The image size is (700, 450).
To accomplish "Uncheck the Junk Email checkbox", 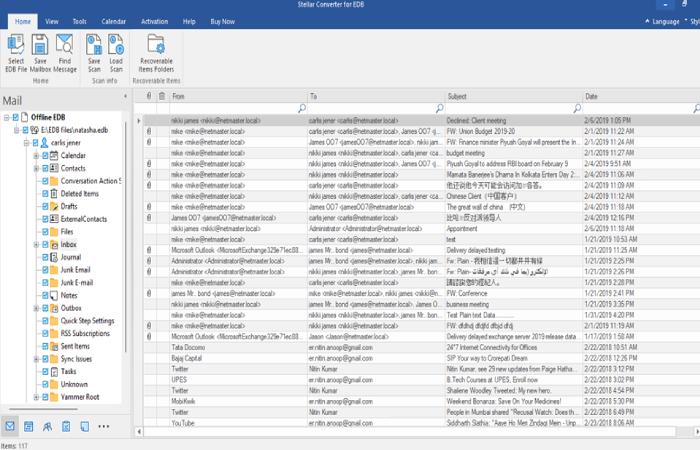I will (x=45, y=270).
